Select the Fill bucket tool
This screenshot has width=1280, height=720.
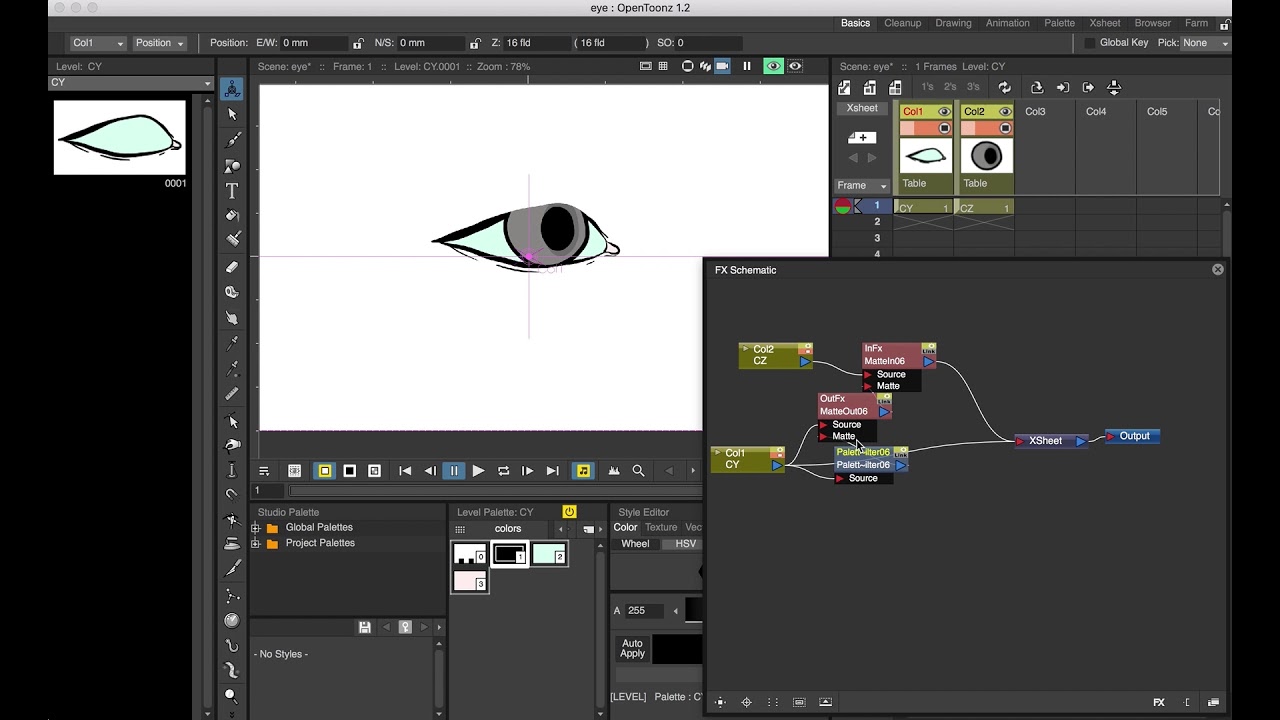pos(232,216)
